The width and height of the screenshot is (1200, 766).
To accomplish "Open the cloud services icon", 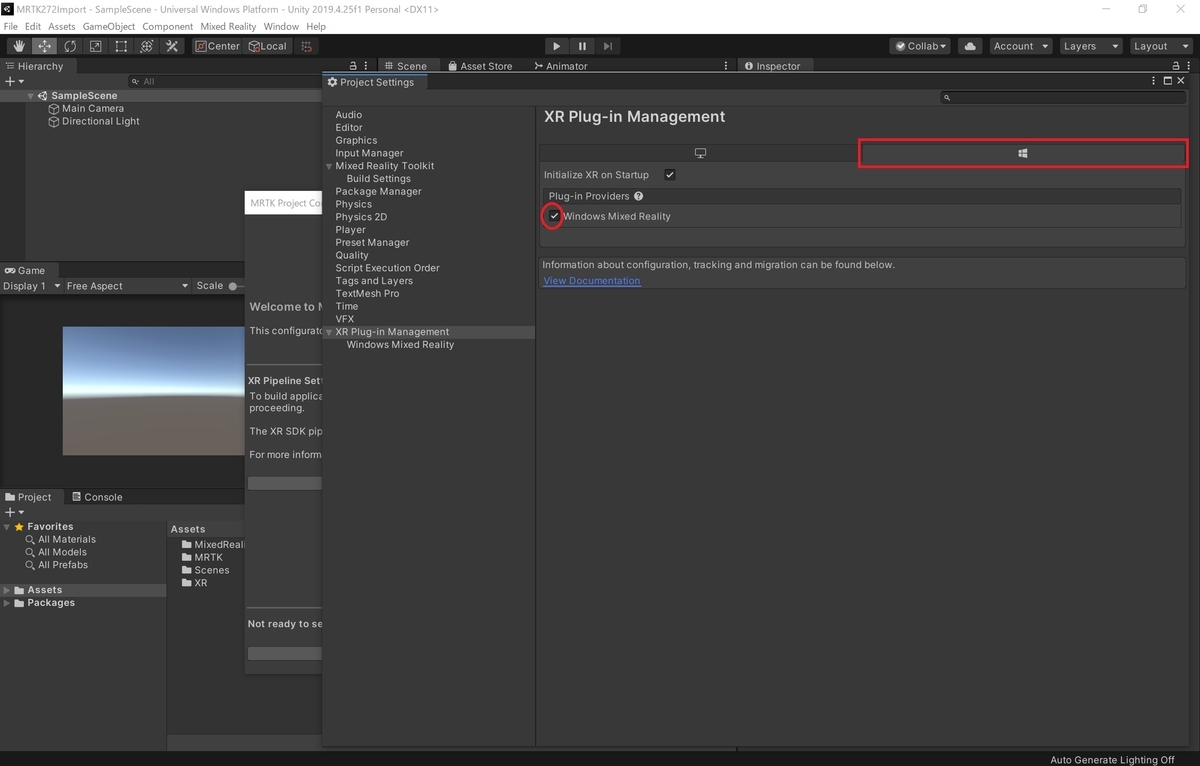I will point(970,46).
